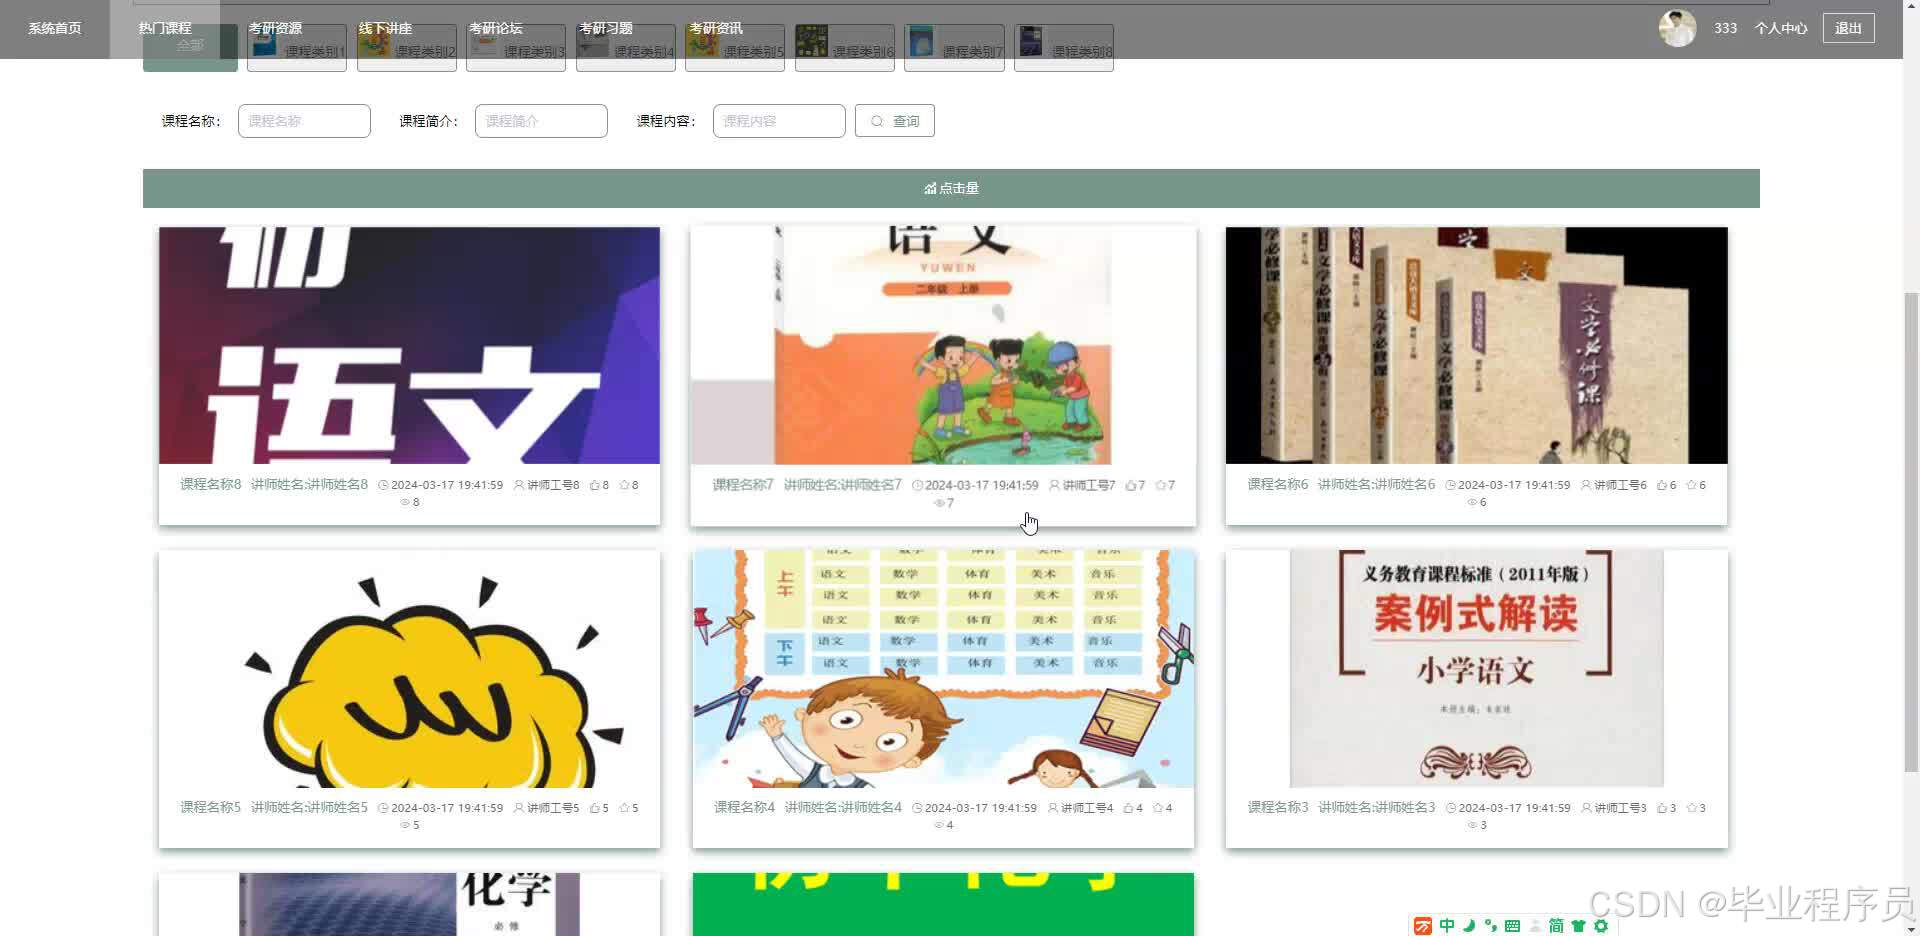Open the soft keyboard icon in input bar
This screenshot has width=1920, height=936.
tap(1512, 926)
